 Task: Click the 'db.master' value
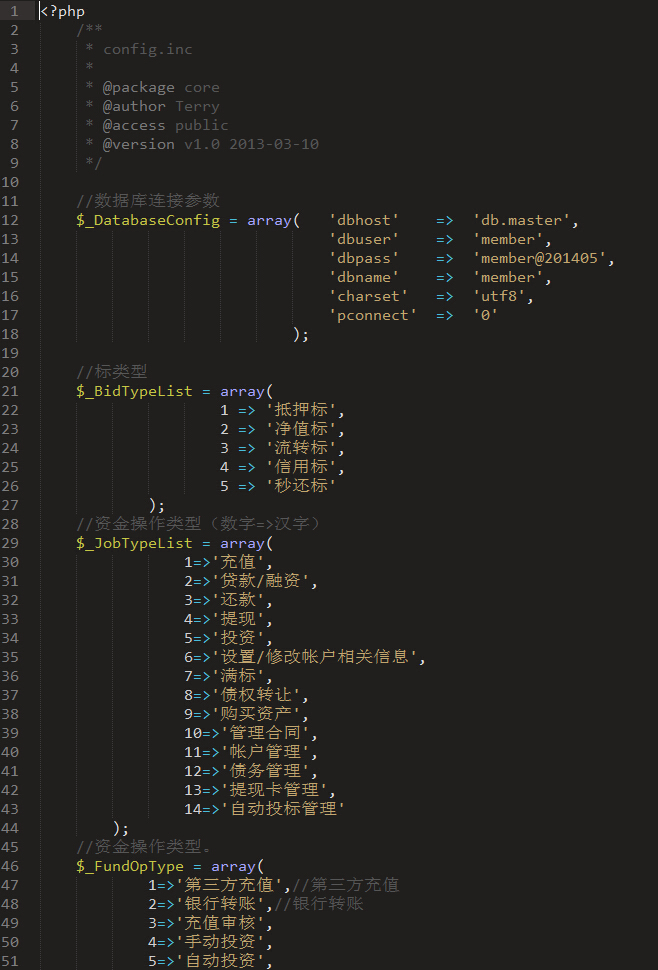[x=521, y=220]
